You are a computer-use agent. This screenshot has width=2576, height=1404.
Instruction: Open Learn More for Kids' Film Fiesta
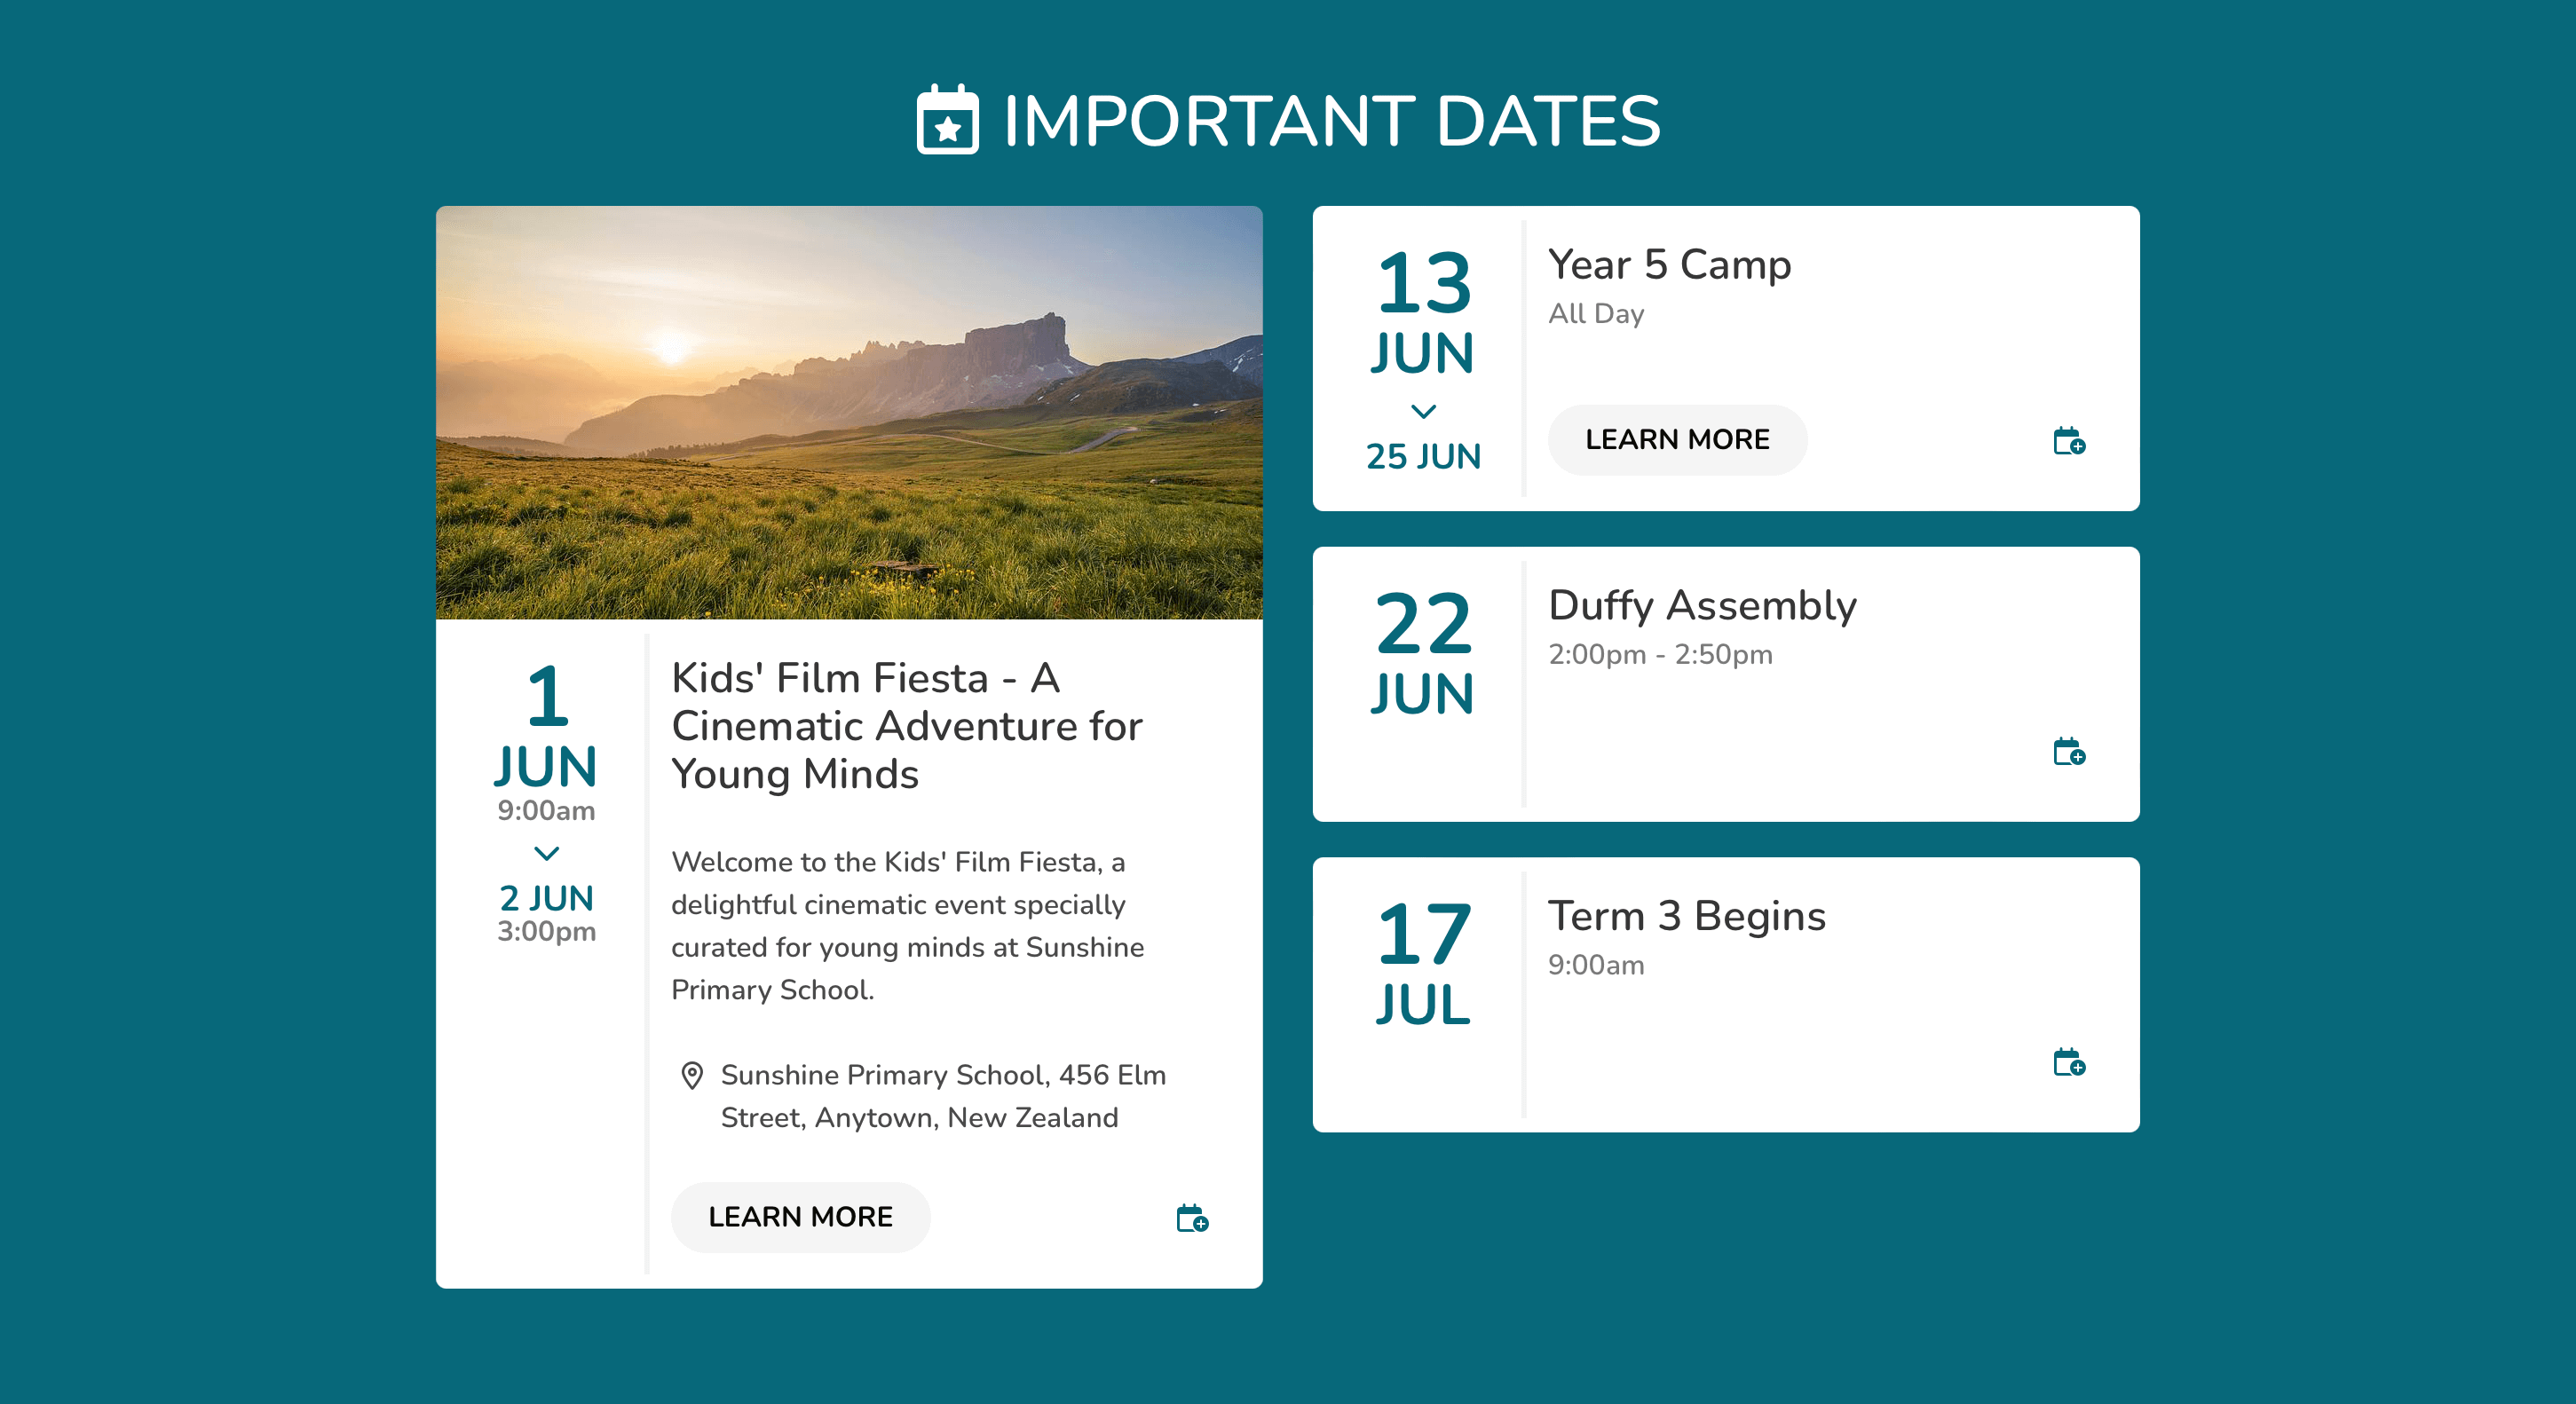tap(800, 1217)
